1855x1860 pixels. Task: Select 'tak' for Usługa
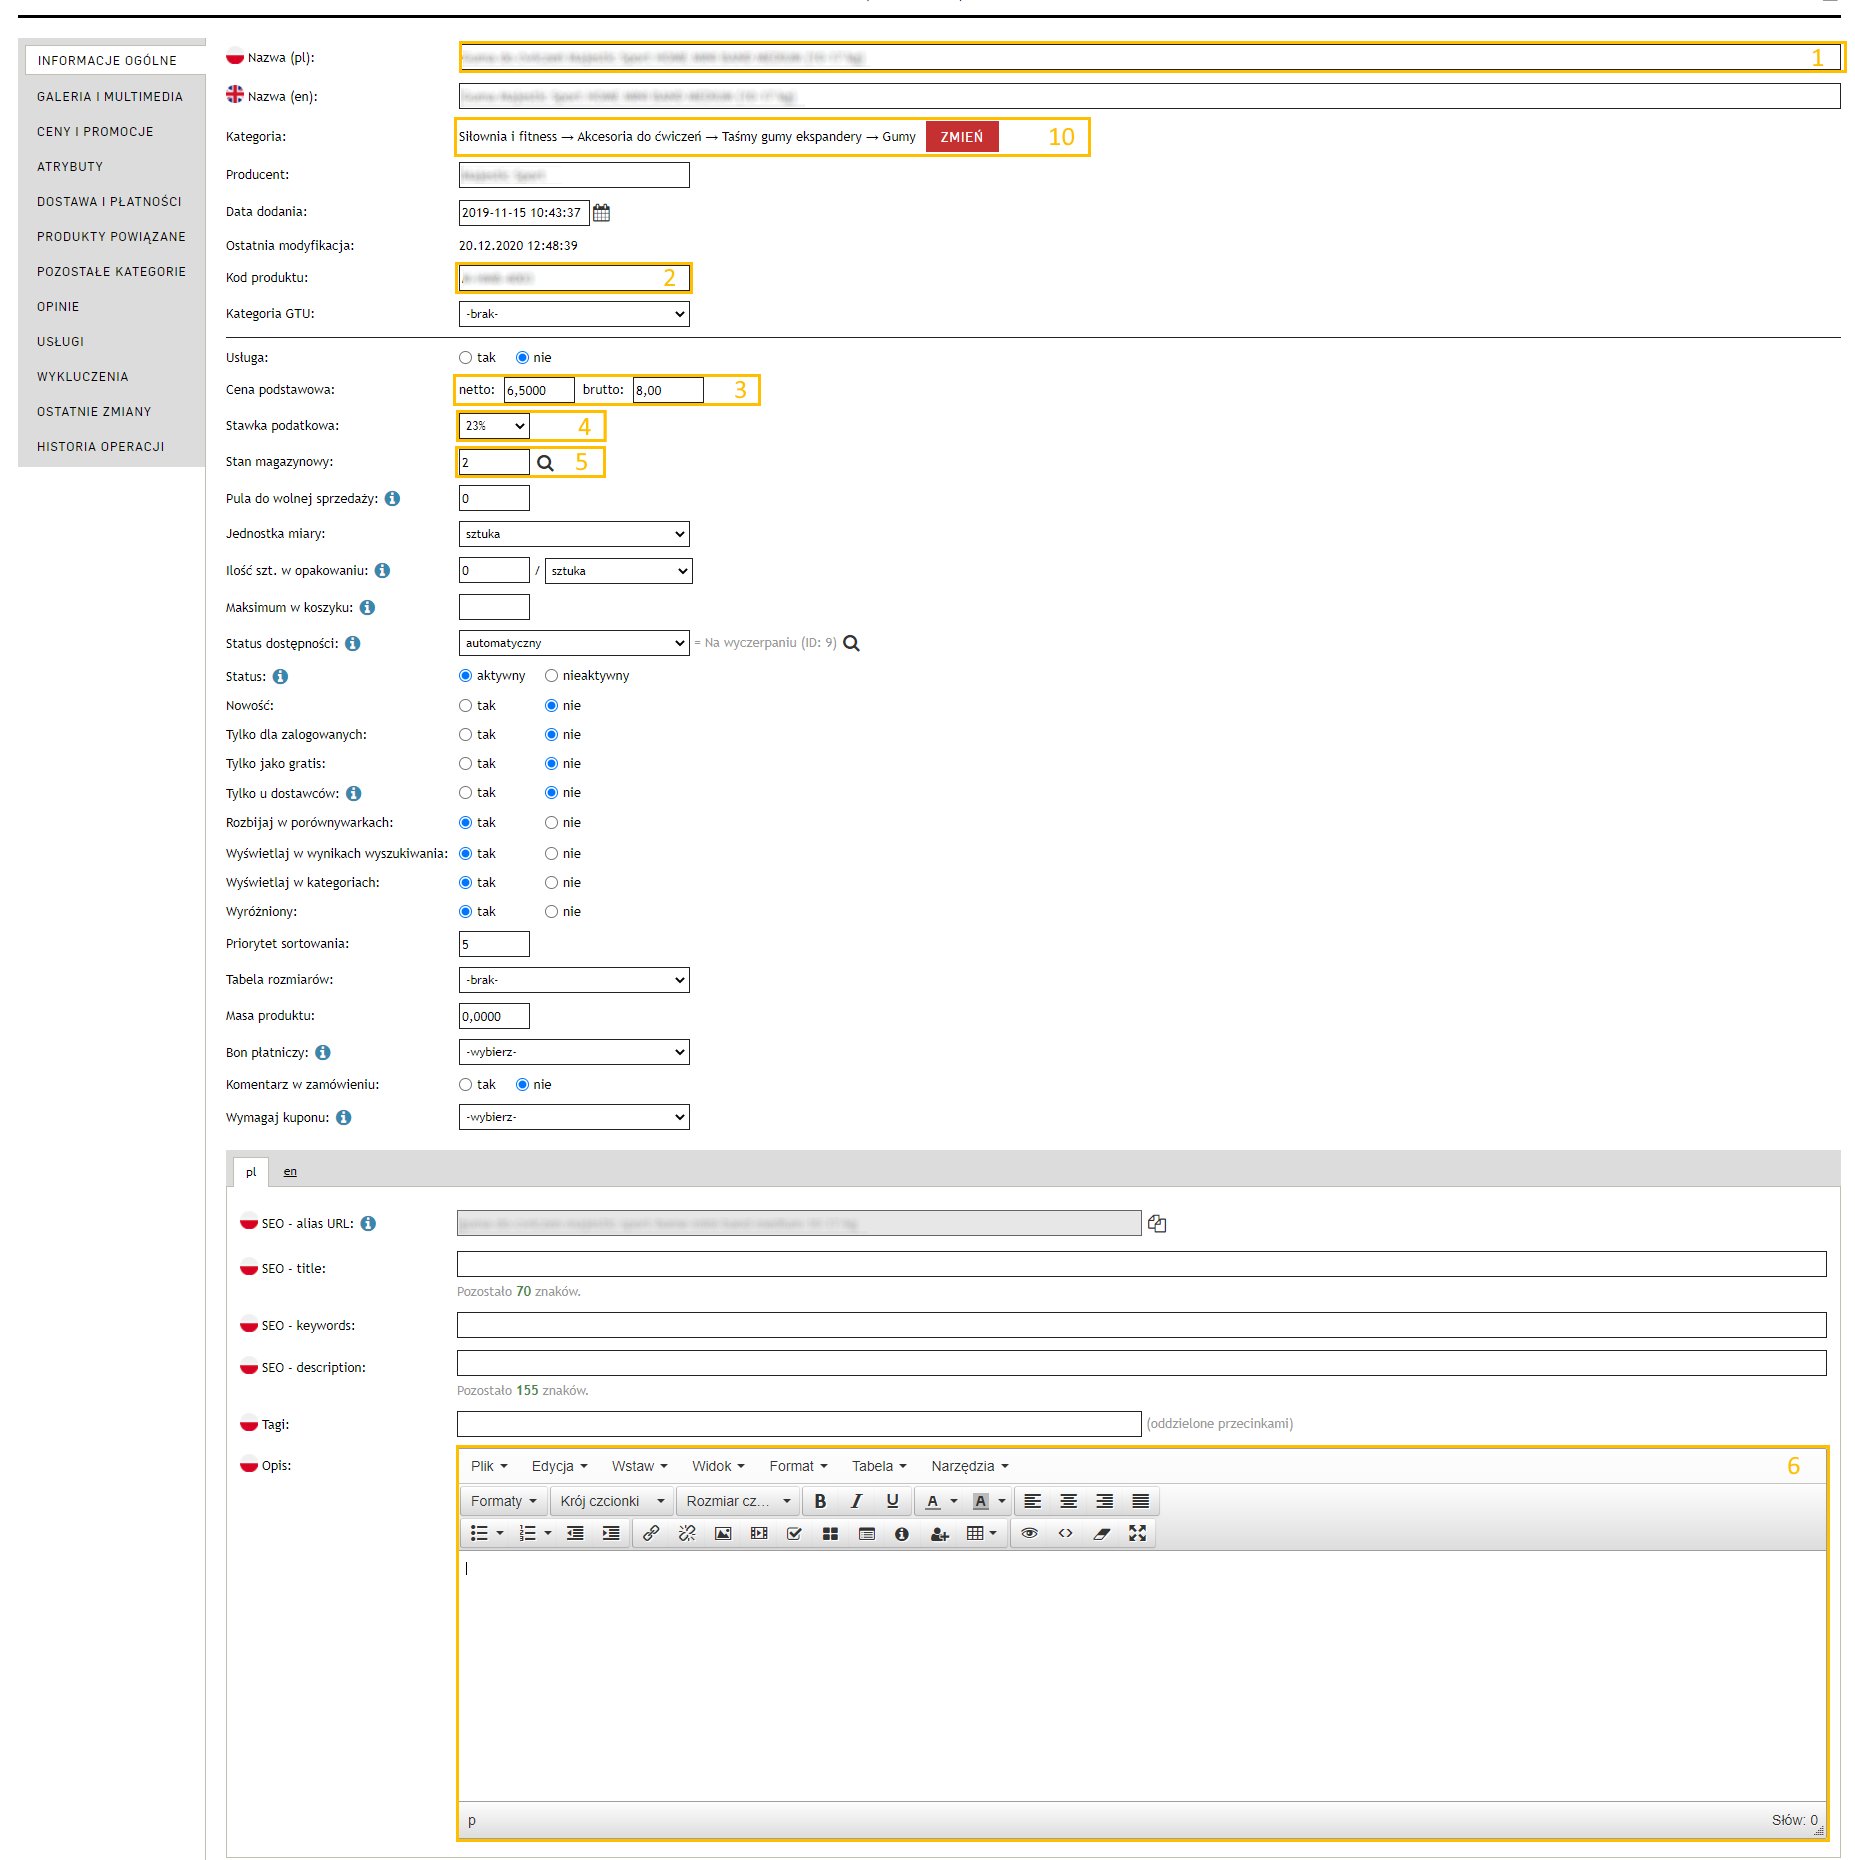[465, 358]
